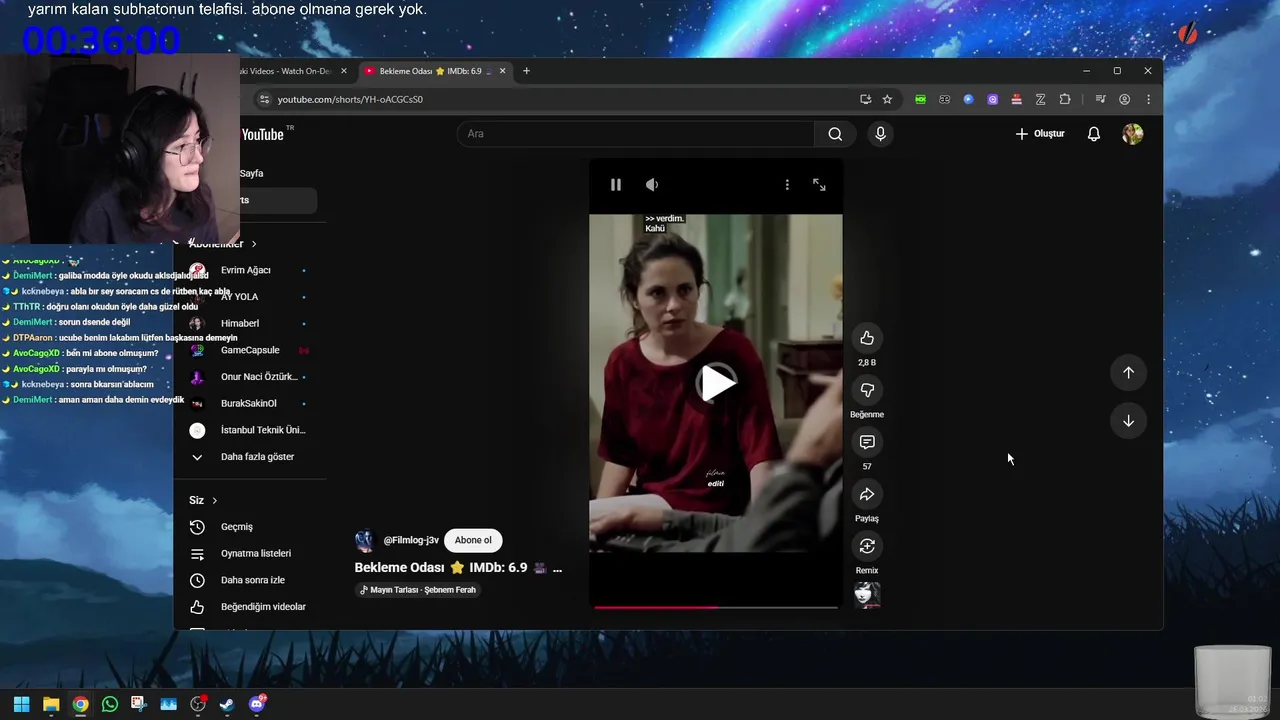The width and height of the screenshot is (1280, 720).
Task: Open the Windows Start menu
Action: (21, 704)
